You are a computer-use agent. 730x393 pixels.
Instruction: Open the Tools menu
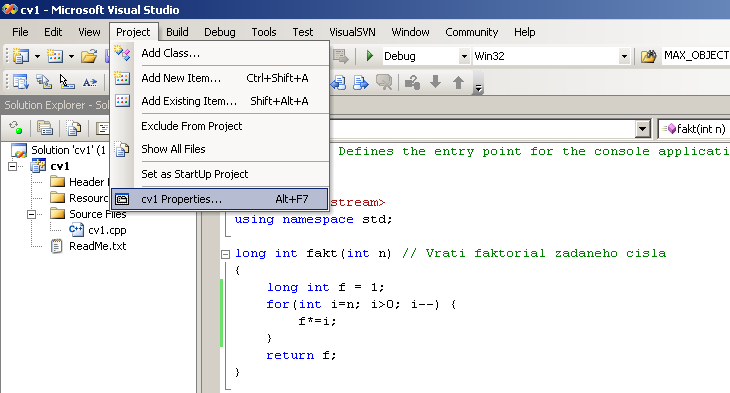[x=264, y=32]
